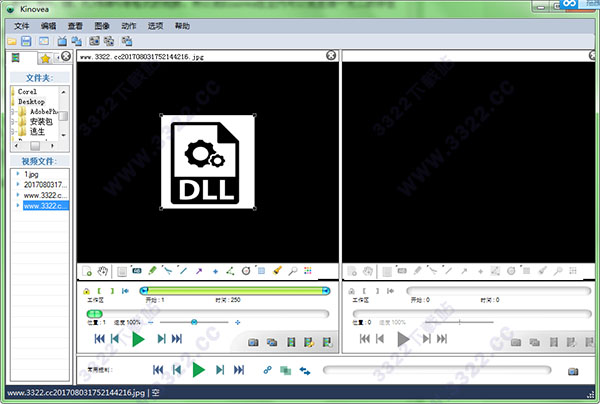The height and width of the screenshot is (404, 600).
Task: Select the blue cross marker tool
Action: click(x=215, y=272)
